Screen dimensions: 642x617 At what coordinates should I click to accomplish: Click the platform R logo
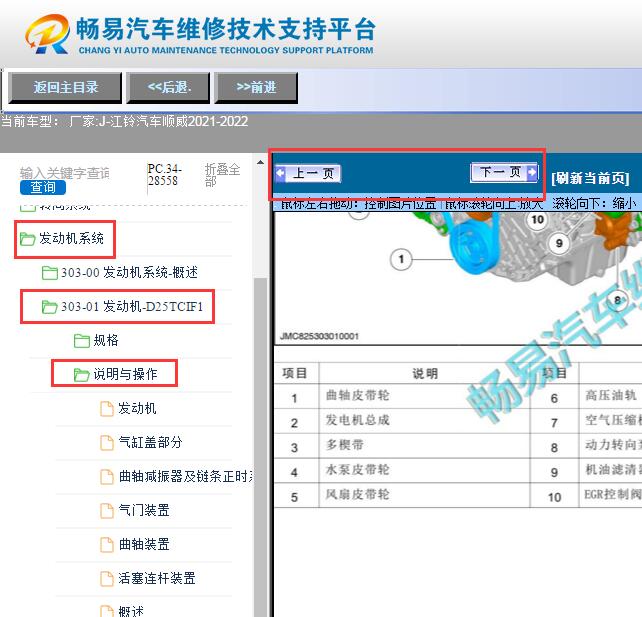click(47, 34)
